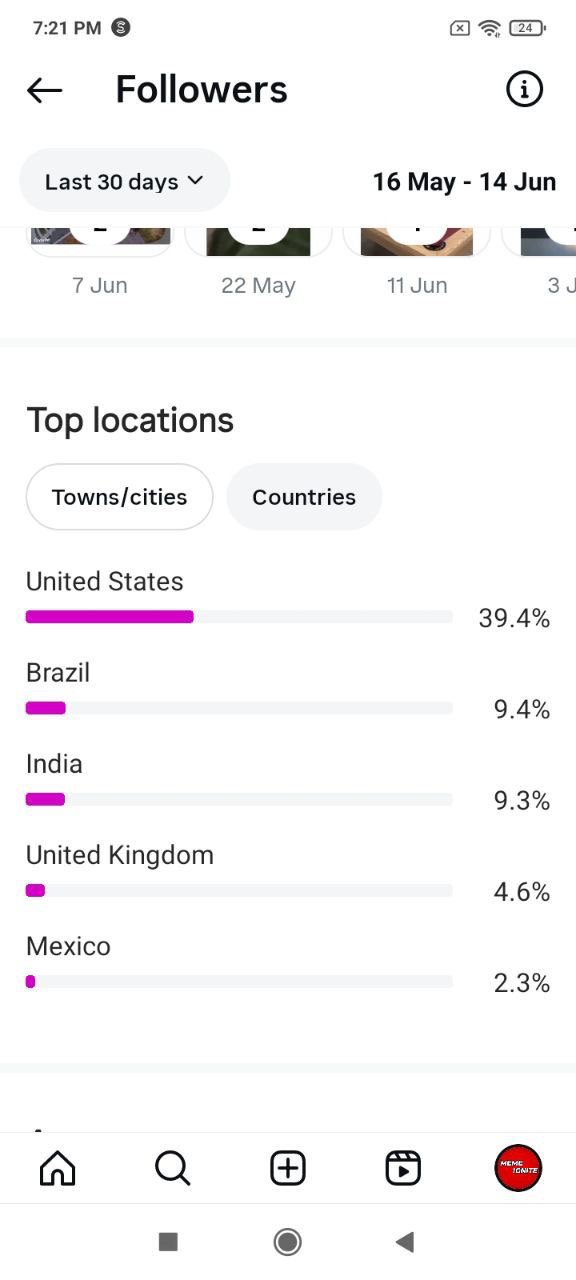The width and height of the screenshot is (576, 1280).
Task: Open the 11 Jun post thumbnail
Action: (417, 241)
